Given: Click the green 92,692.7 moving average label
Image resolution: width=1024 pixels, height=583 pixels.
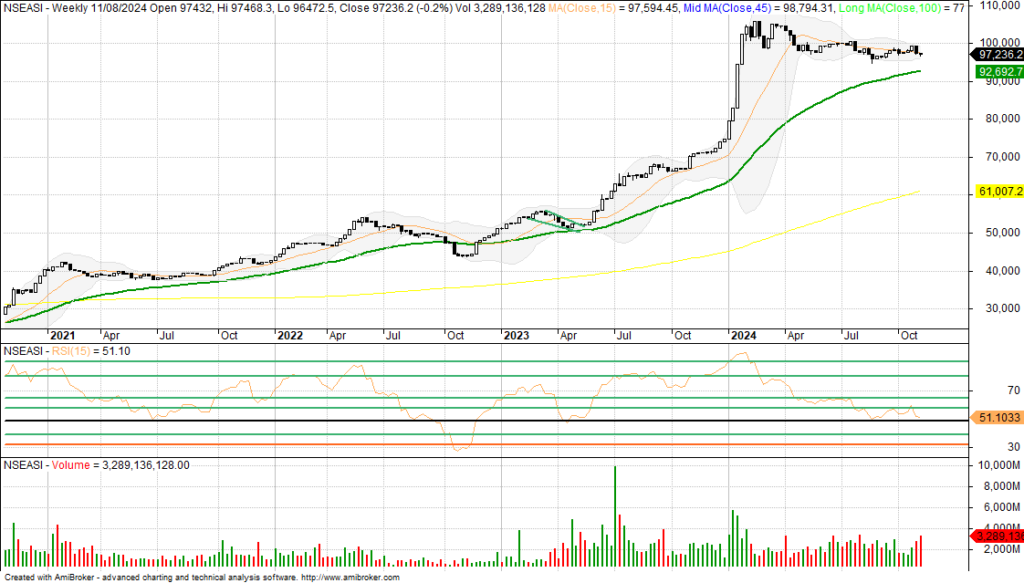Looking at the screenshot, I should pos(1000,72).
